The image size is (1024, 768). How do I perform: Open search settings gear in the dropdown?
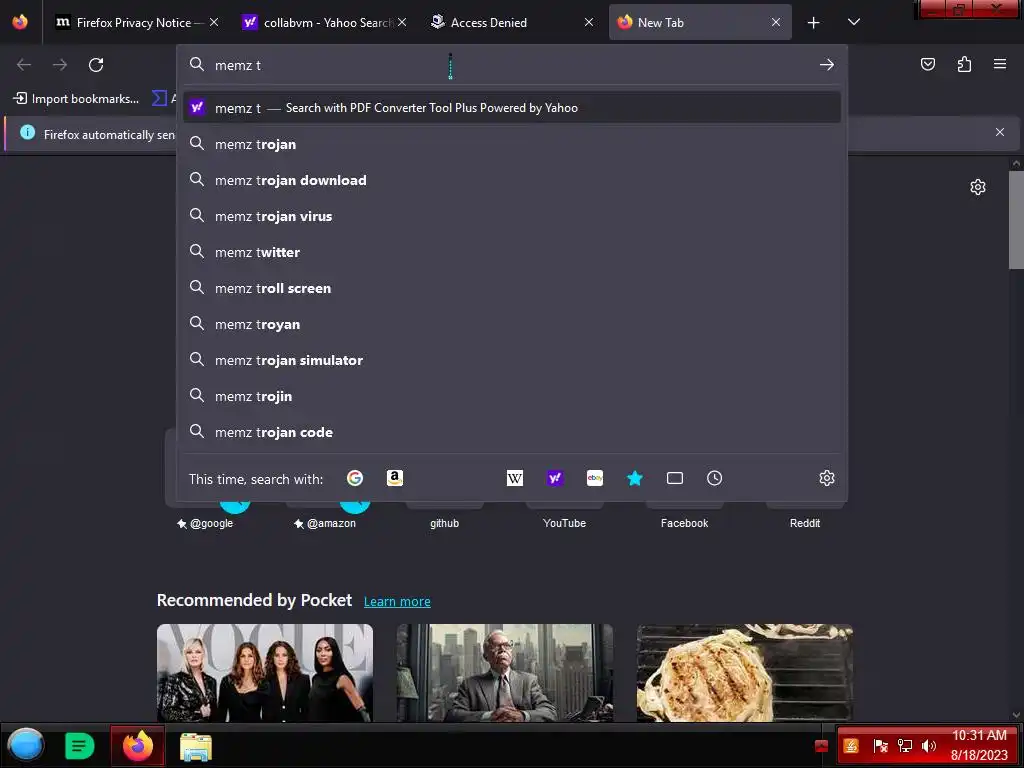827,478
